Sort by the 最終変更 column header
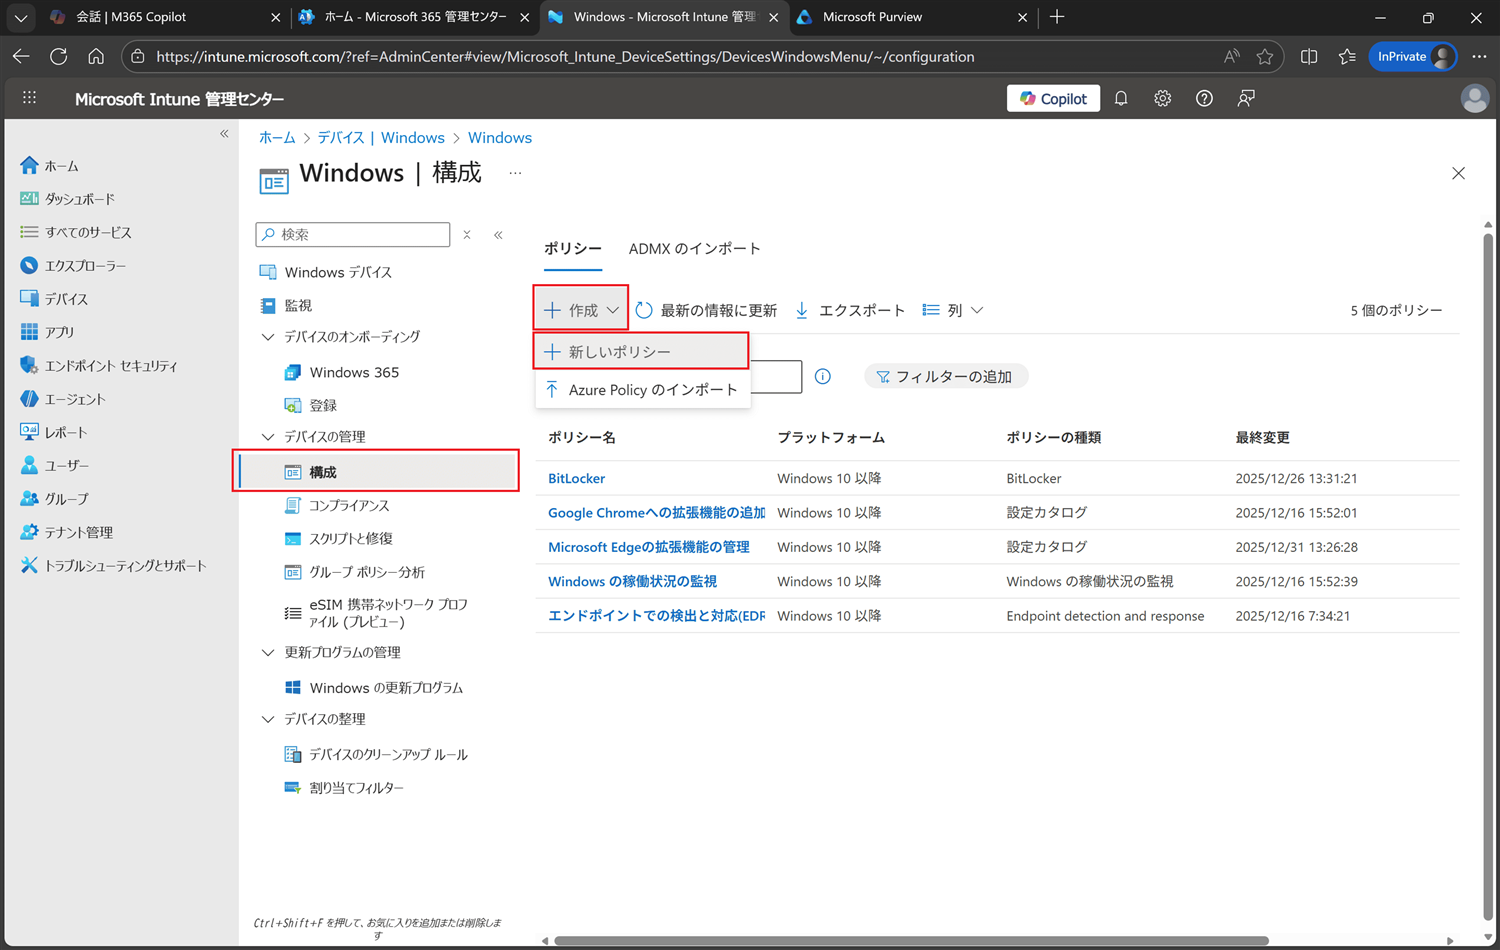The image size is (1500, 950). [1262, 438]
